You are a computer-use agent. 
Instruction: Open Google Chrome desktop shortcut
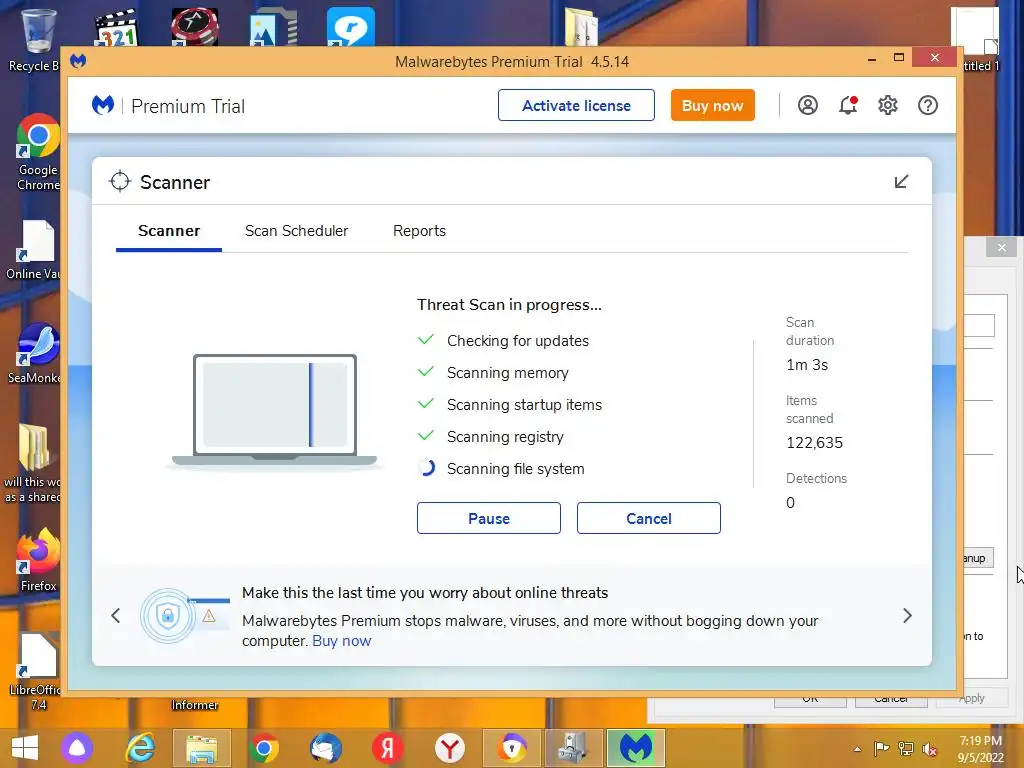[x=38, y=153]
